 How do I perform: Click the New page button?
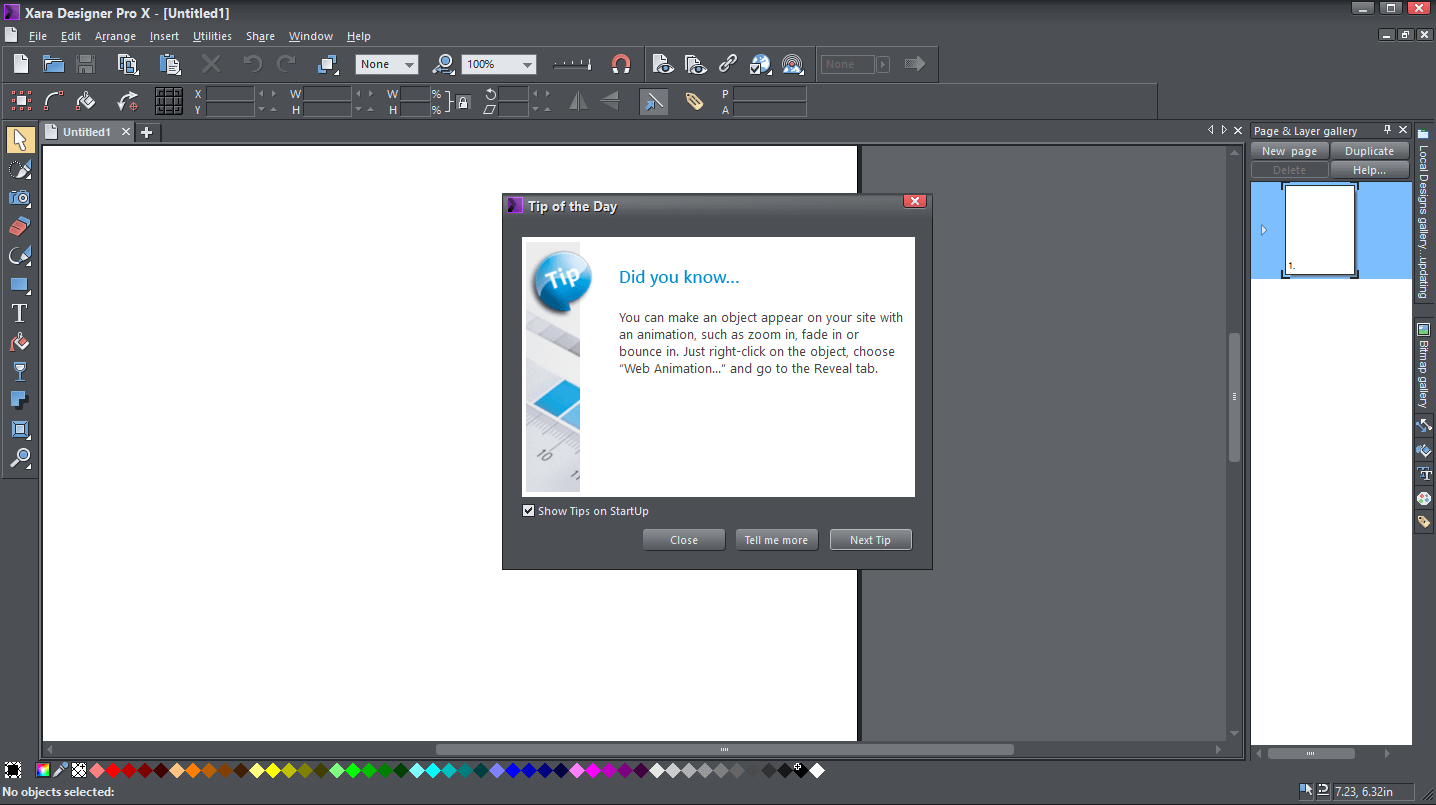click(x=1289, y=151)
